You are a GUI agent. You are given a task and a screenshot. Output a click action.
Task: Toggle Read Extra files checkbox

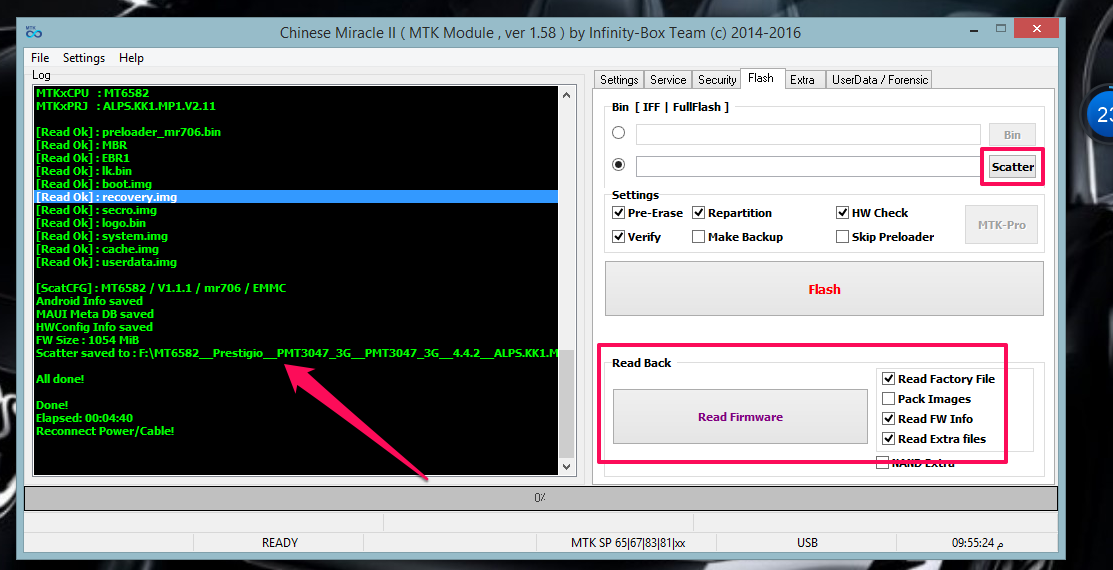[x=889, y=439]
